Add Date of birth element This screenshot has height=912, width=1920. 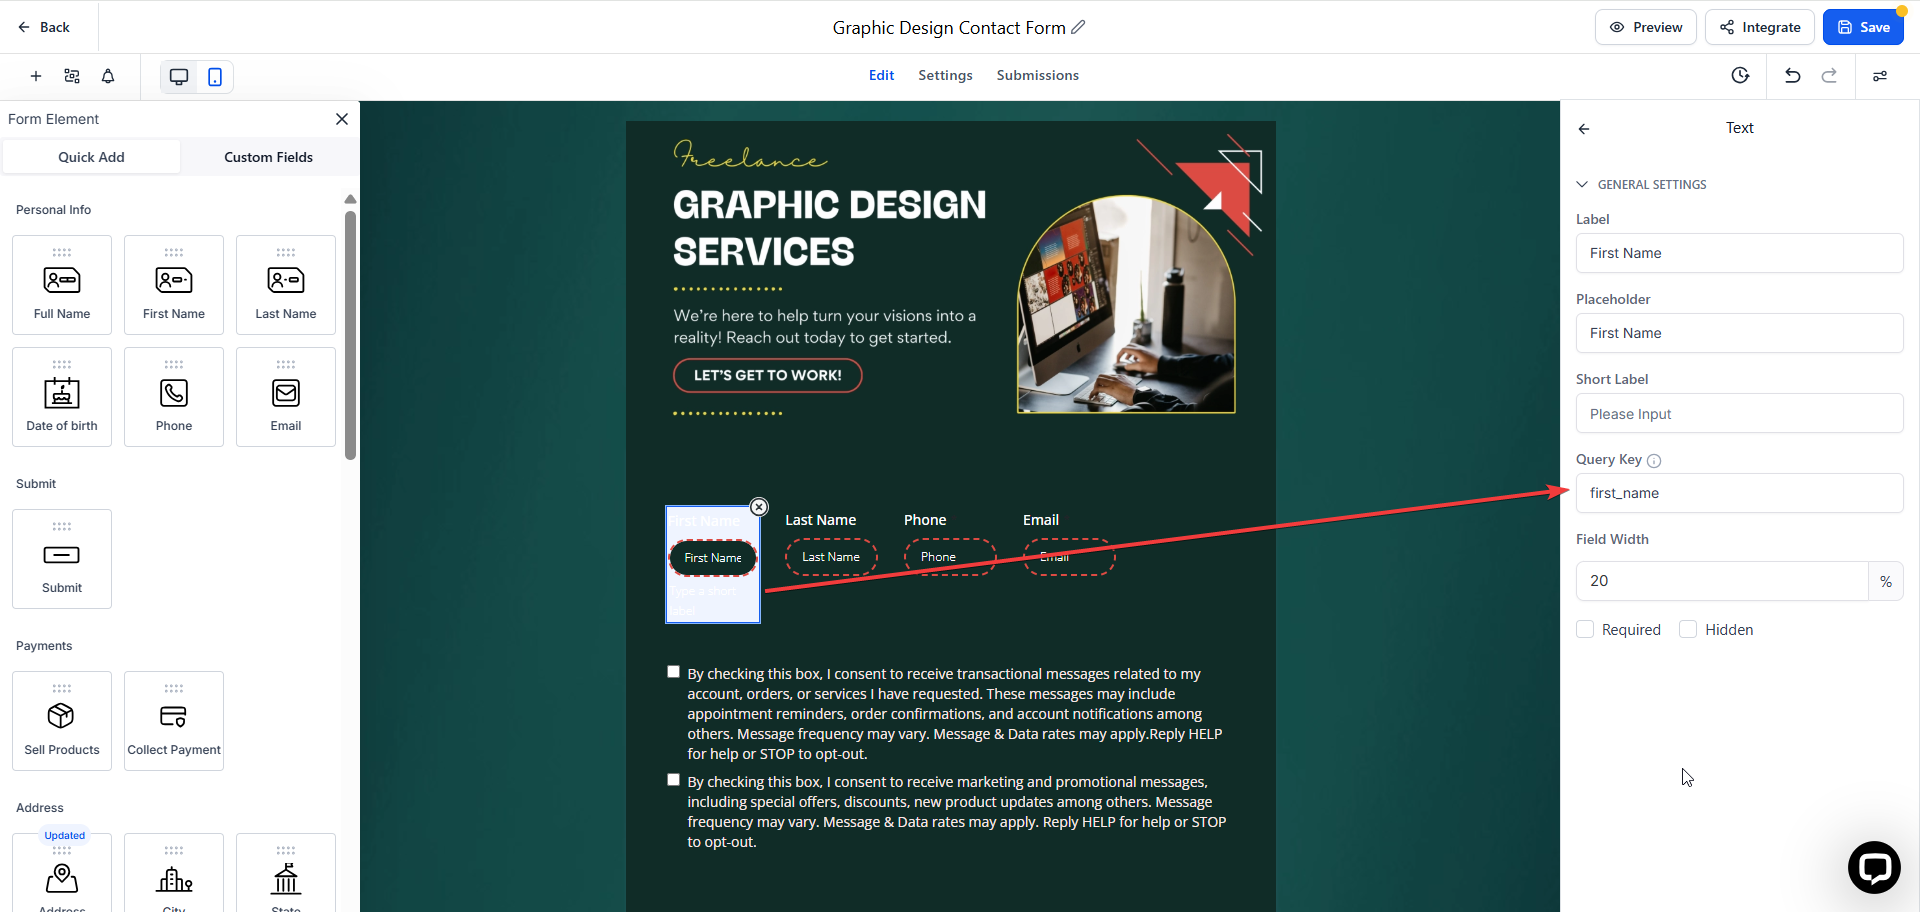coord(62,397)
